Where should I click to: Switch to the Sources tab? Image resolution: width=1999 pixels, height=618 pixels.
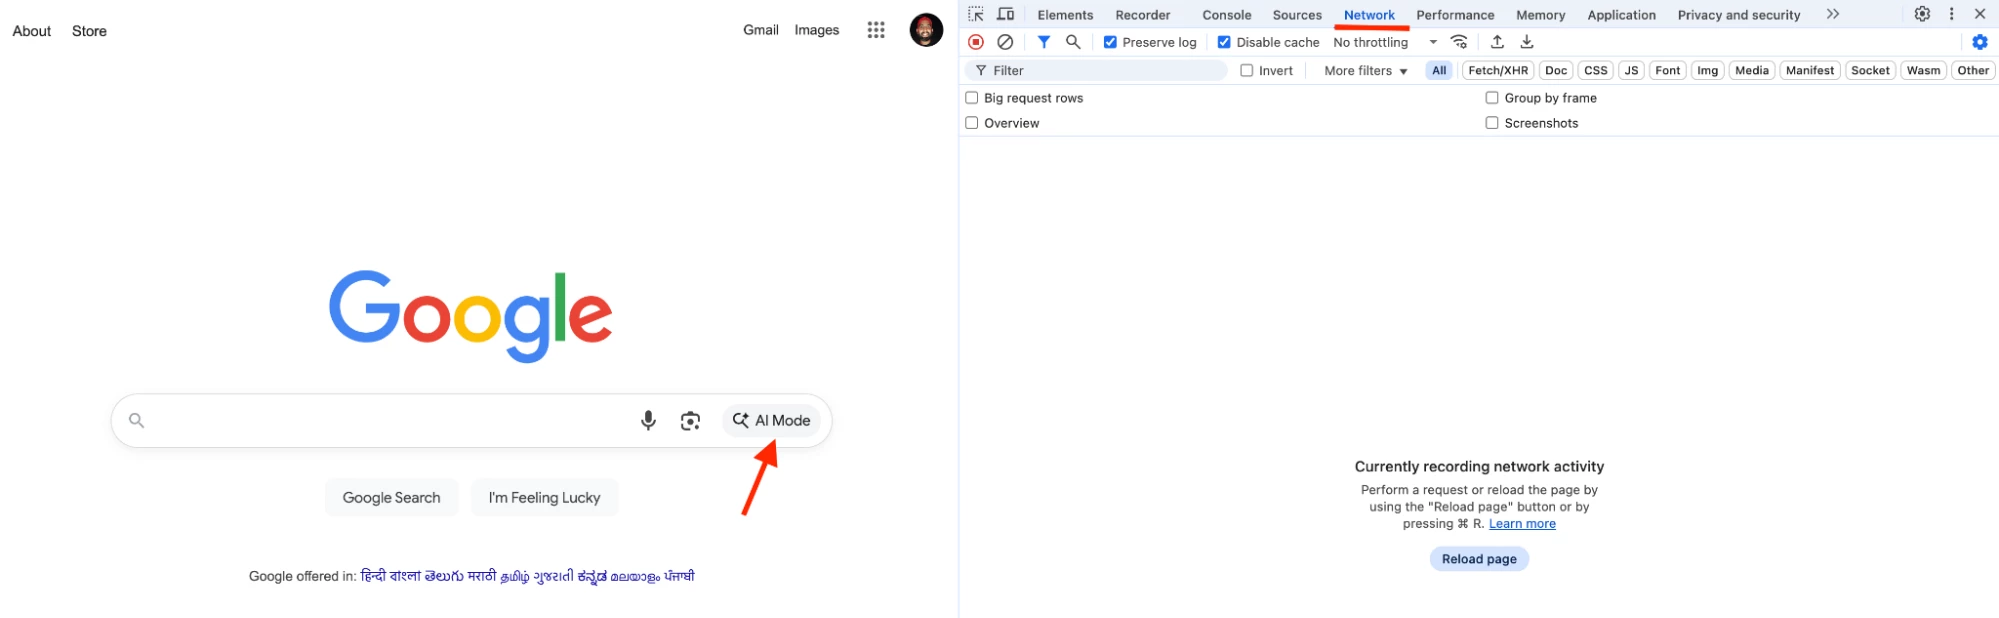1297,15
